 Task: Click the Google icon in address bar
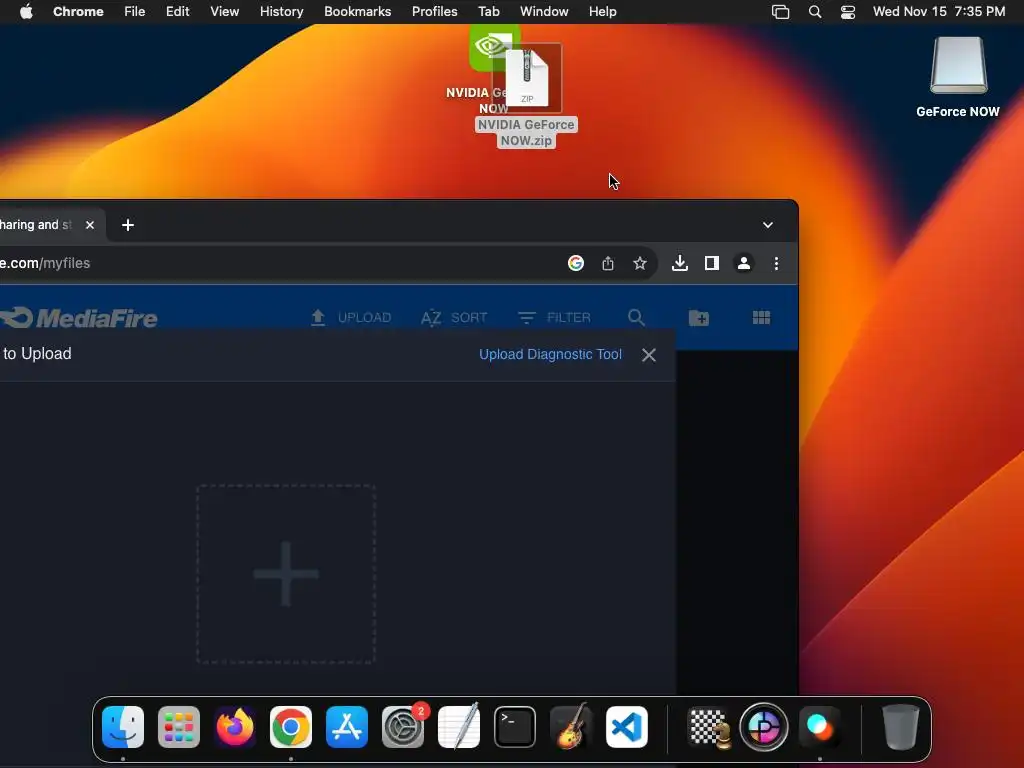[575, 263]
